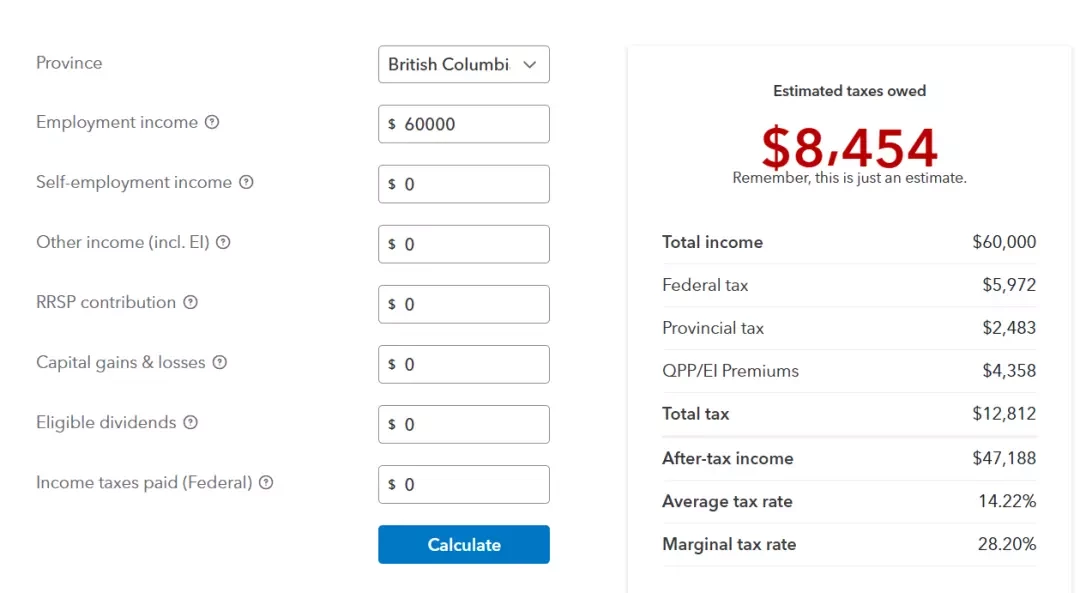Focus the Eligible dividends input field
Screen dimensions: 1080x593
[464, 424]
